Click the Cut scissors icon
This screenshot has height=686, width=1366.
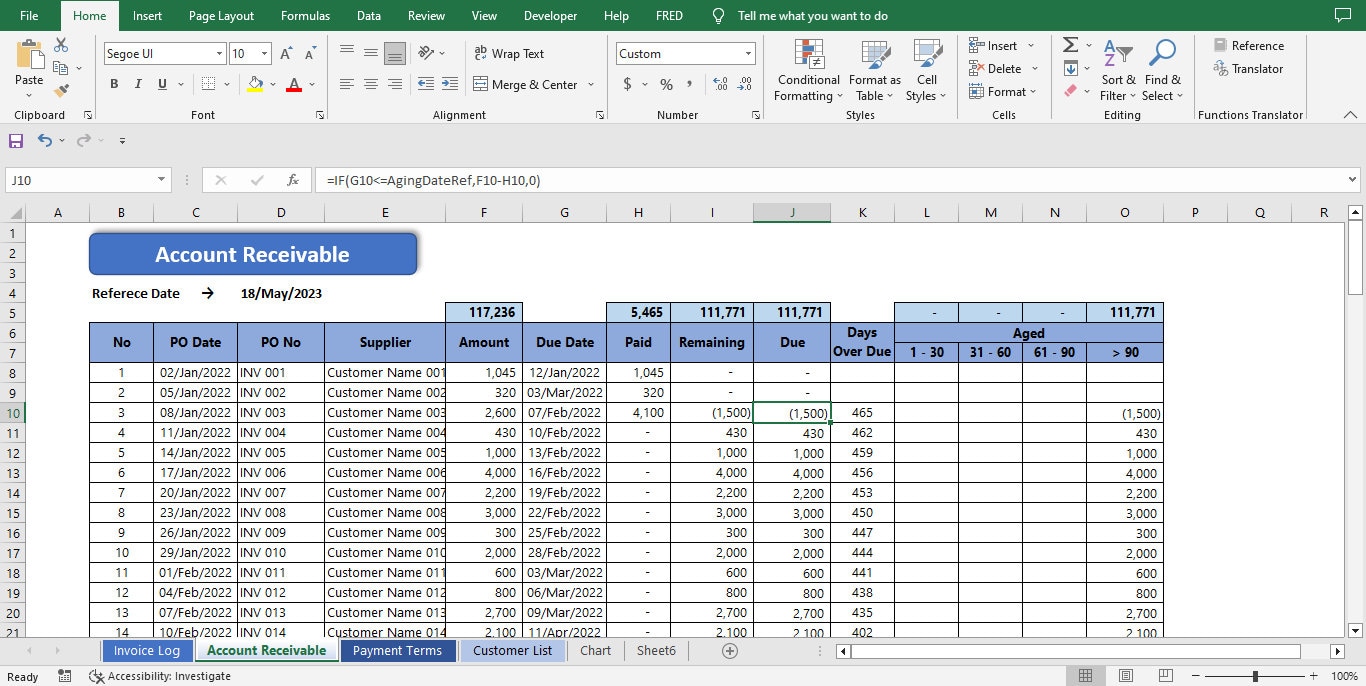tap(61, 45)
